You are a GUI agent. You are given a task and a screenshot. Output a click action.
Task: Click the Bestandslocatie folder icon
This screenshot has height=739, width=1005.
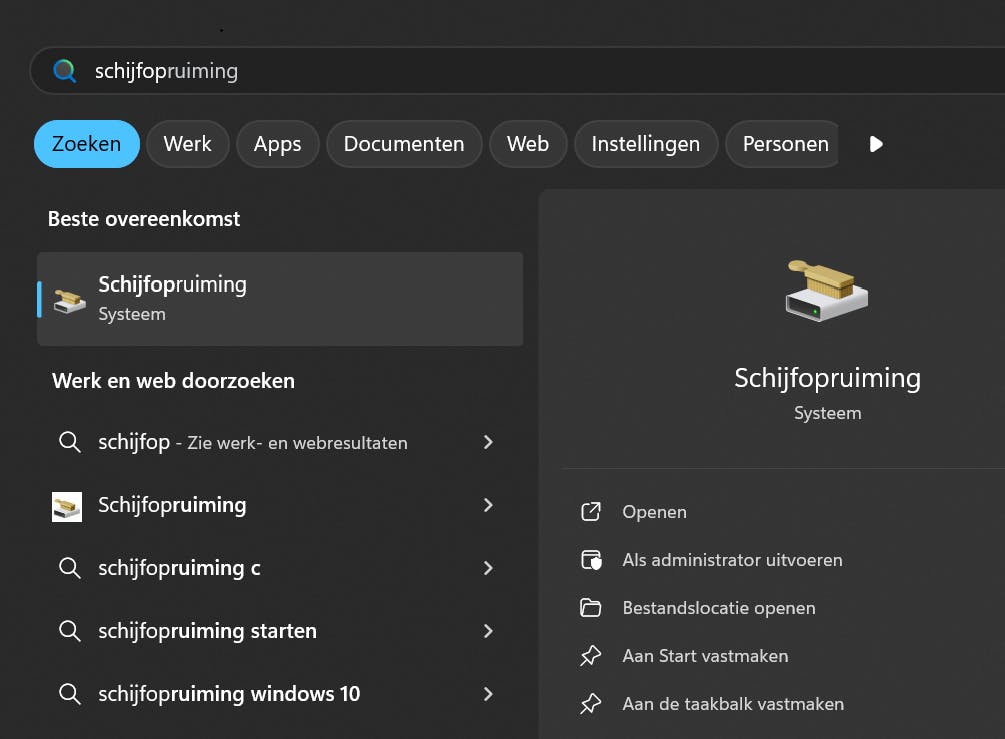[591, 608]
